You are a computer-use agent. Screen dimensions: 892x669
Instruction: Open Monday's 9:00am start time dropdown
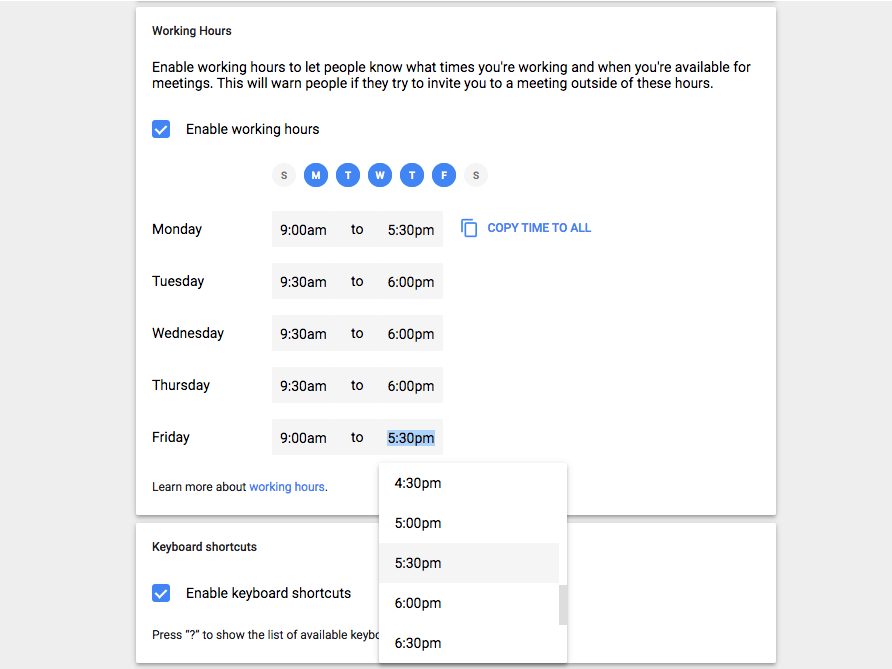coord(303,229)
